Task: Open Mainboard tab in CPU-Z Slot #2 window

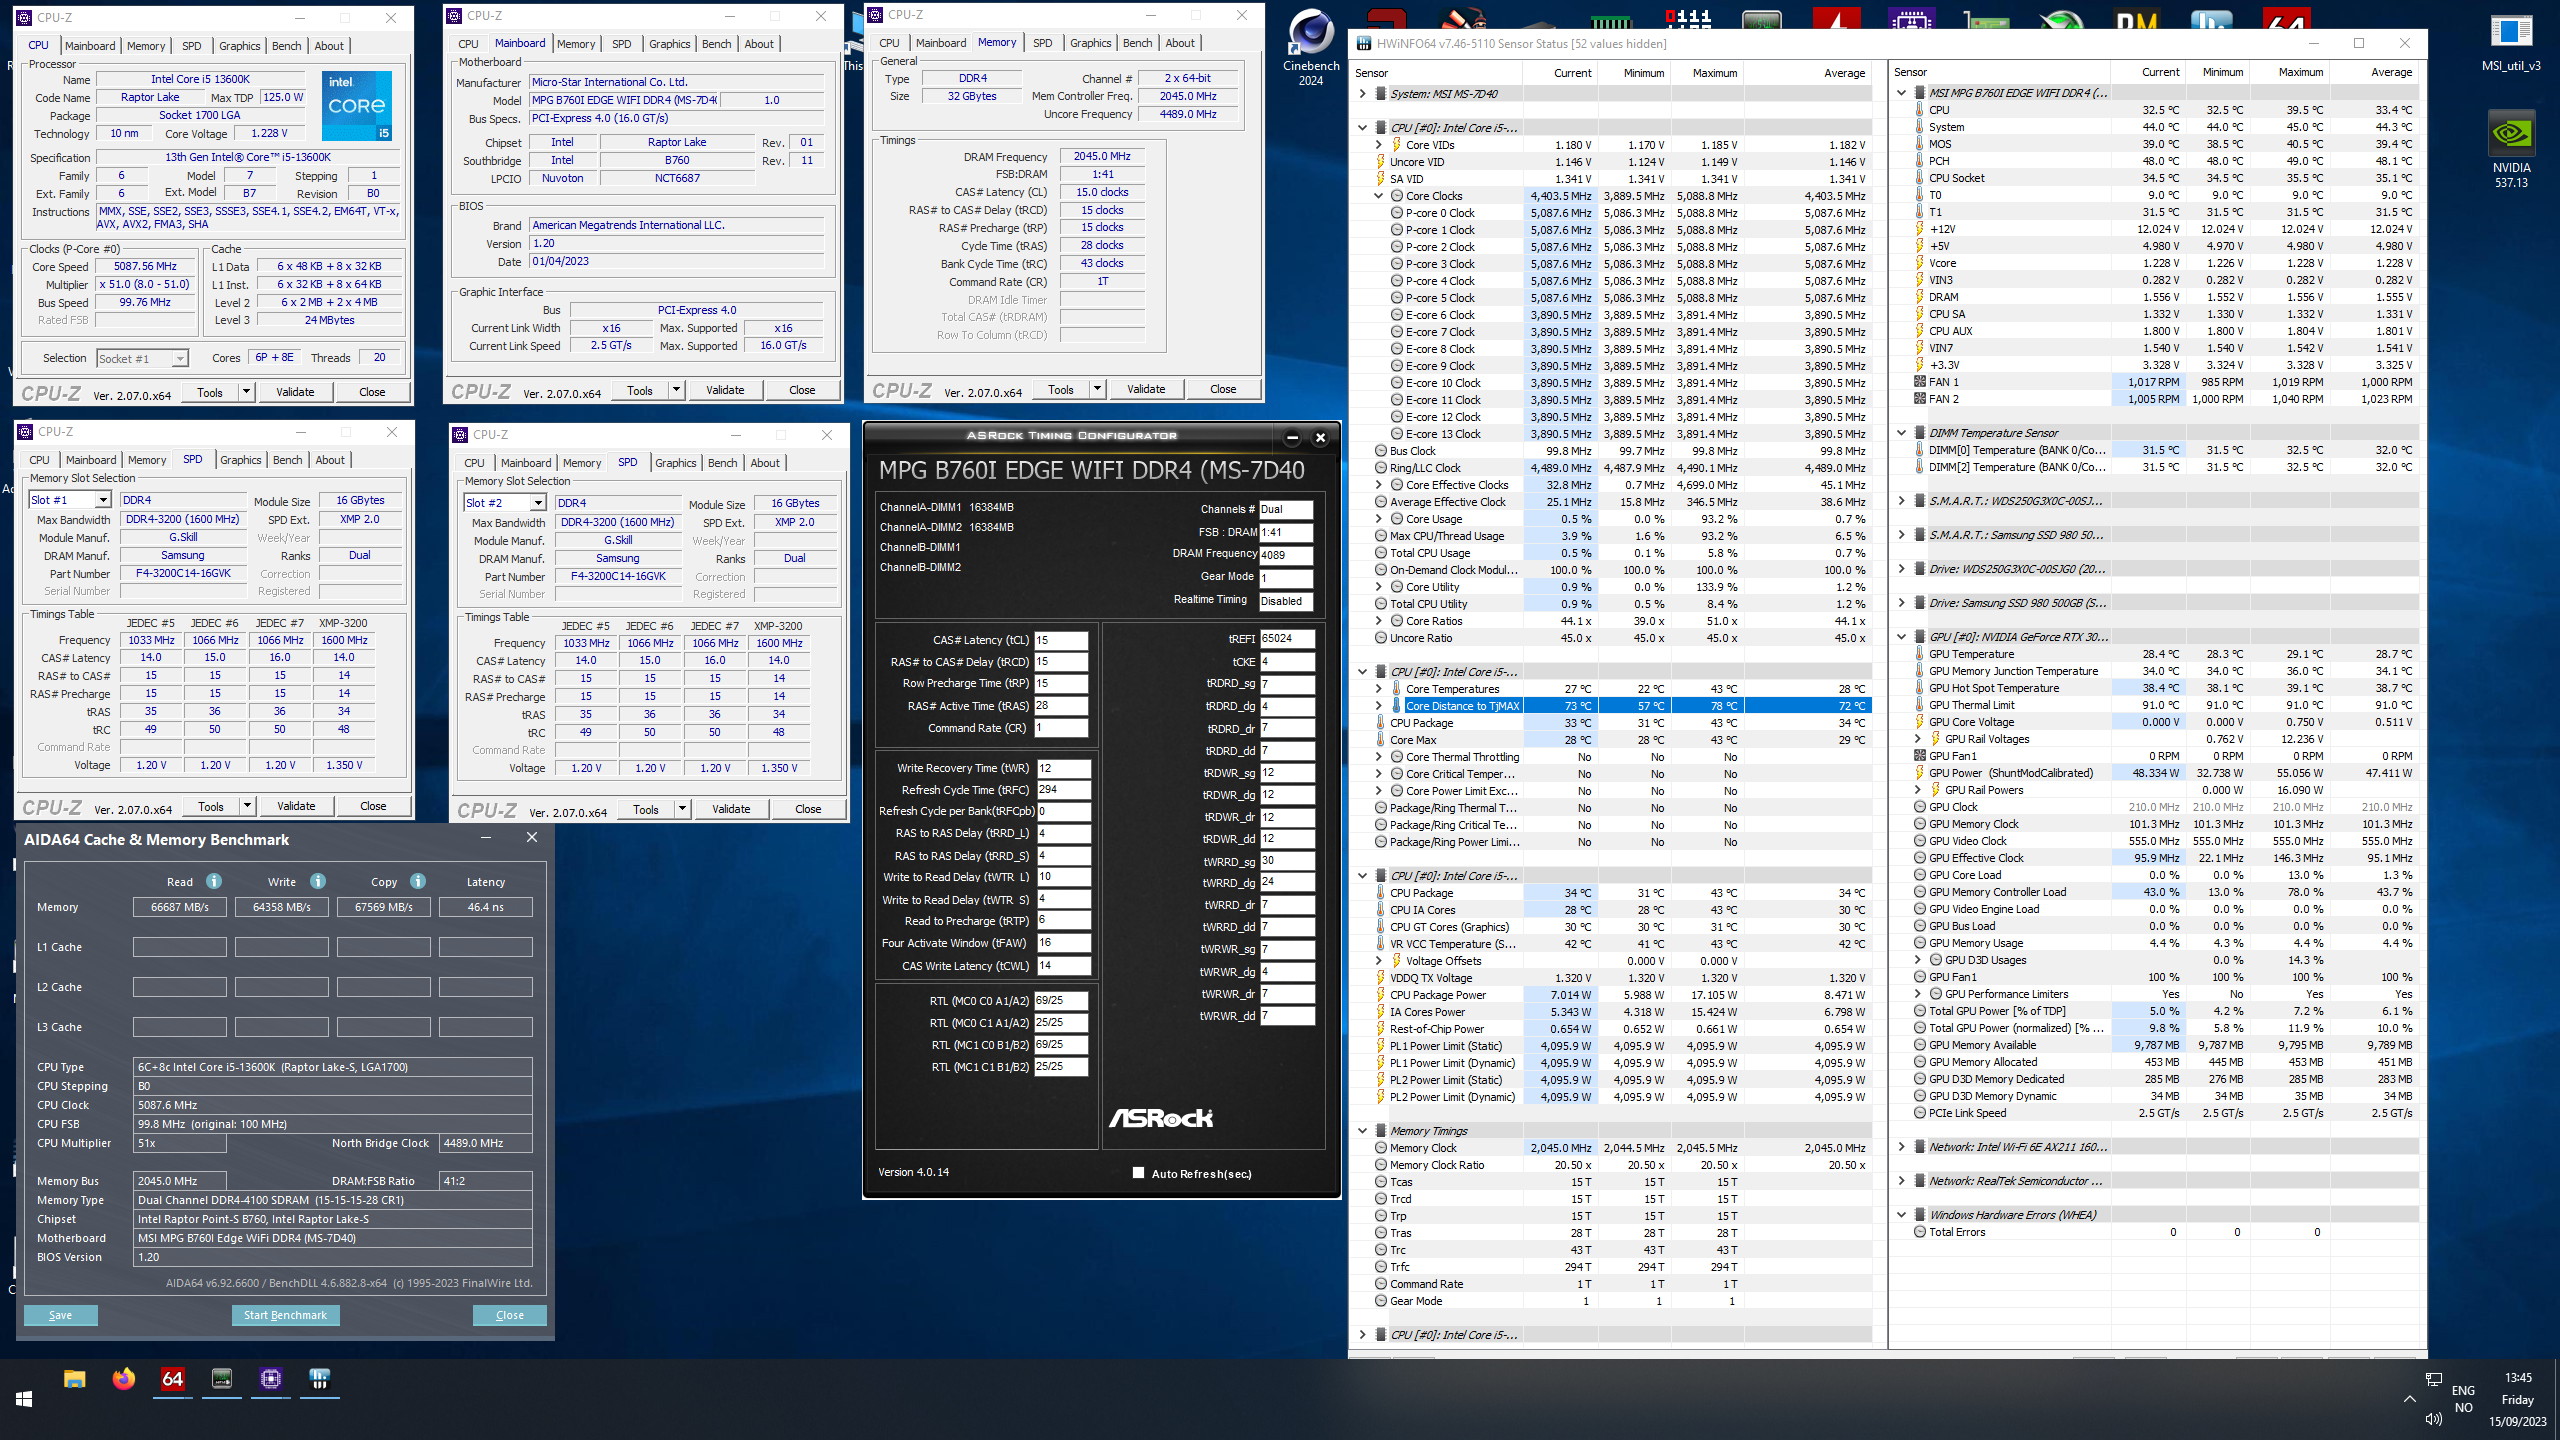Action: point(526,463)
